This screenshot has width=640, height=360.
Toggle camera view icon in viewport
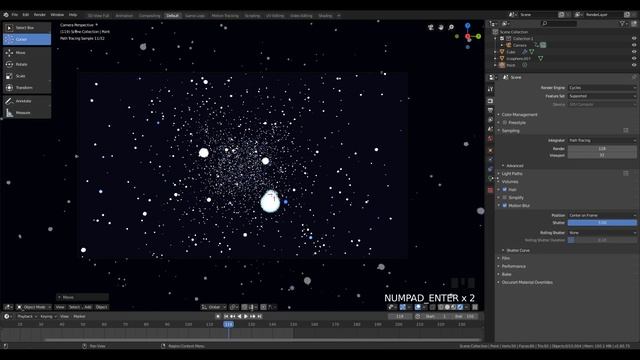431,27
